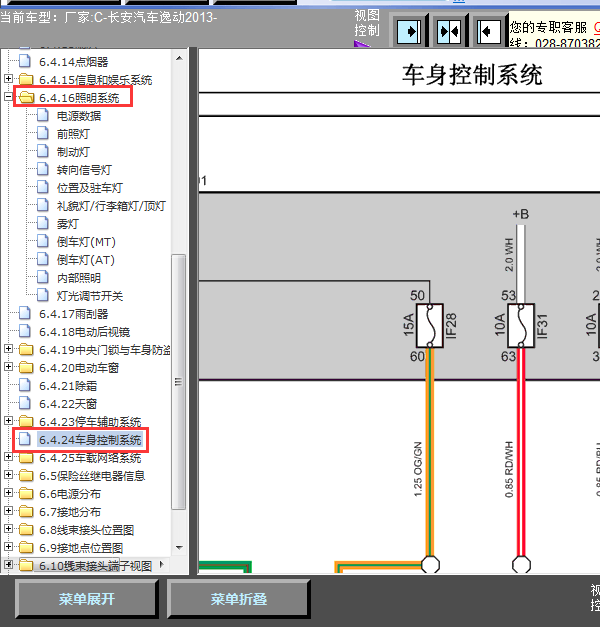
Task: Click the tree scrollbar down arrow
Action: pos(179,548)
